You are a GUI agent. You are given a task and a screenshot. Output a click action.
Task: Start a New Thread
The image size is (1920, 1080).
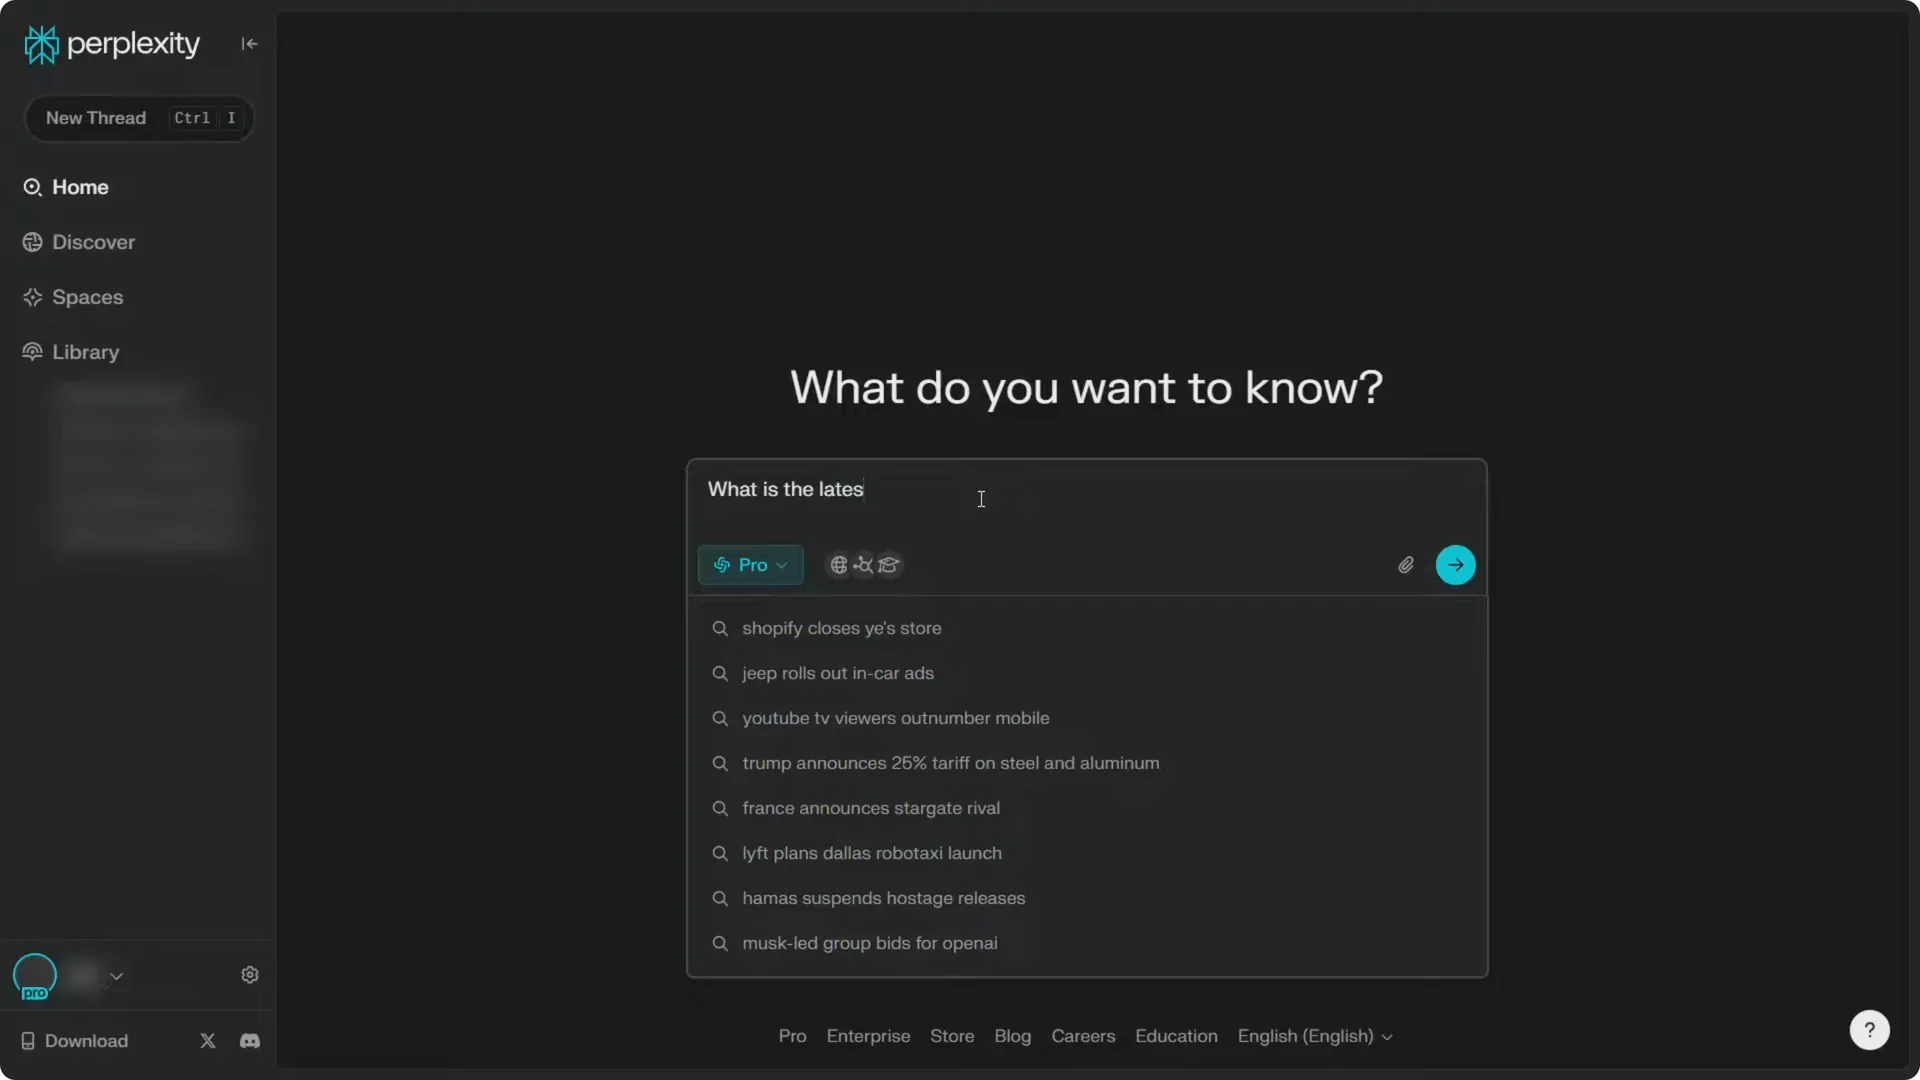point(96,118)
